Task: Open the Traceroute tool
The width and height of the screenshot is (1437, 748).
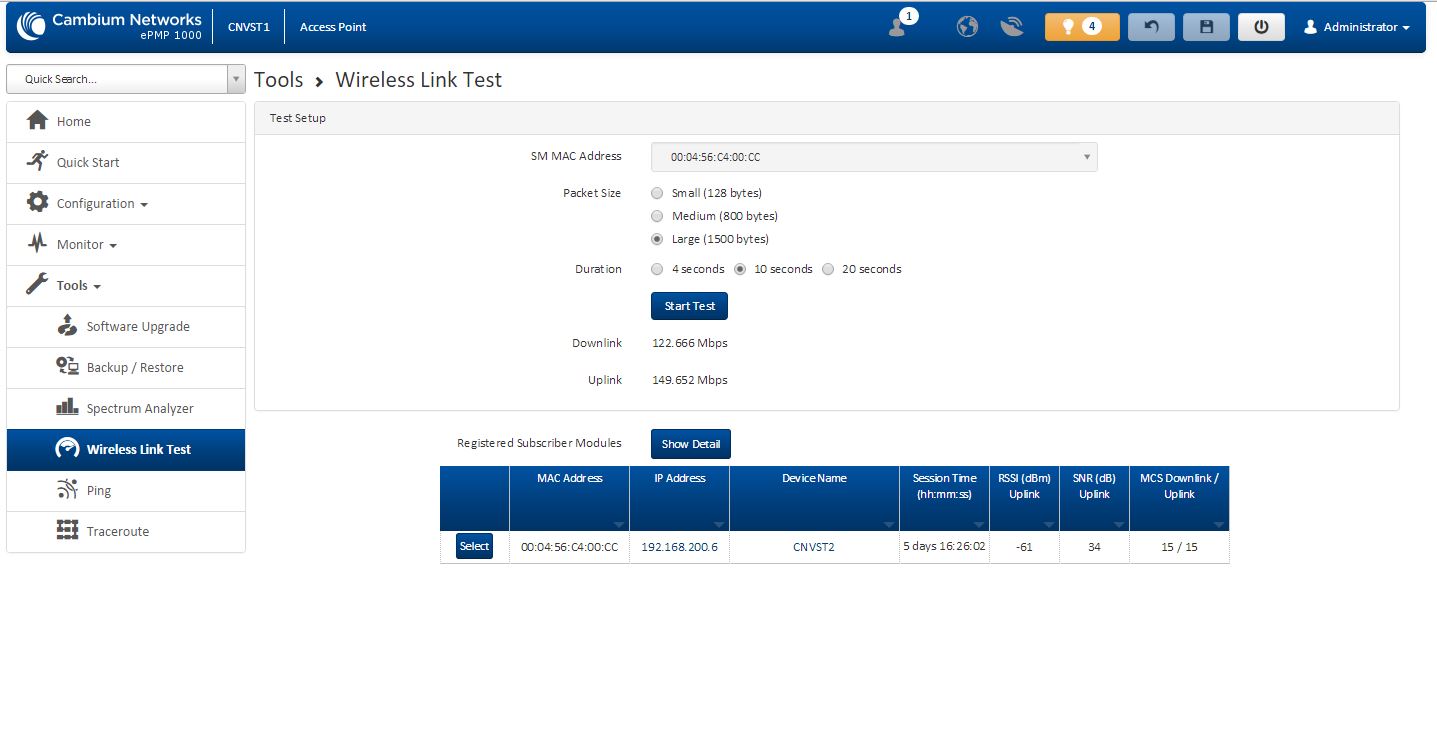Action: (126, 531)
